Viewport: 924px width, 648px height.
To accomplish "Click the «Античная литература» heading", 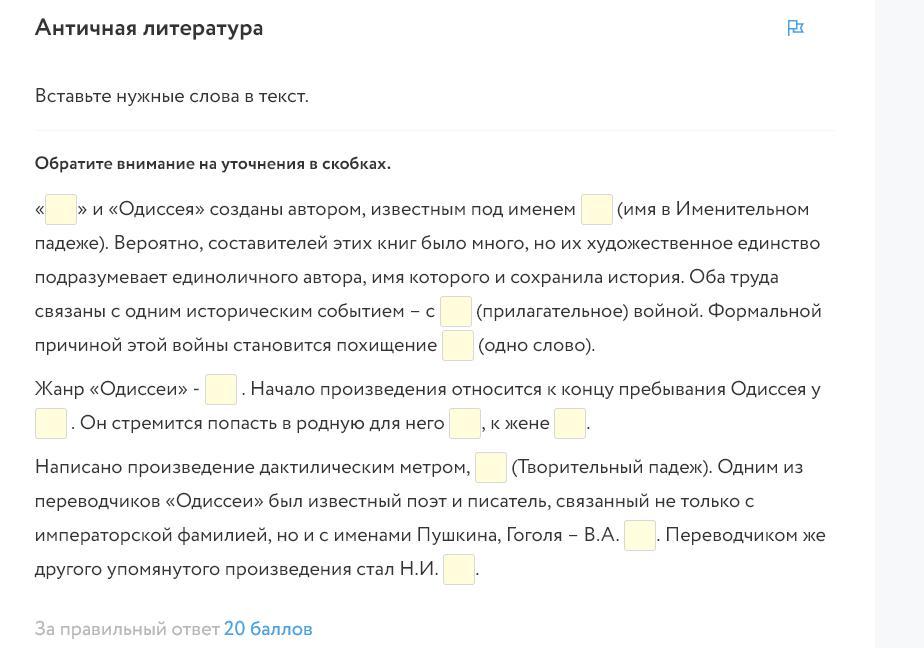I will [x=149, y=28].
